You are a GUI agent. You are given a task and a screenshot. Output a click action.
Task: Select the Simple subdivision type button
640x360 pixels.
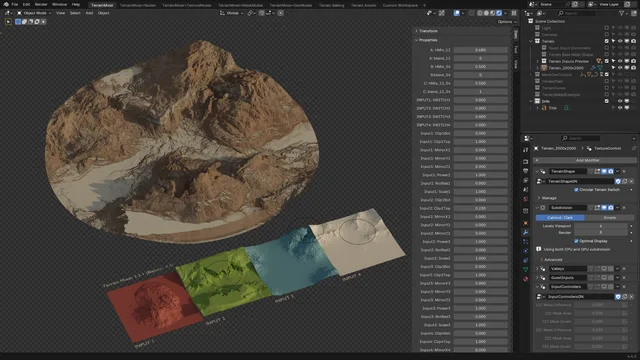609,218
